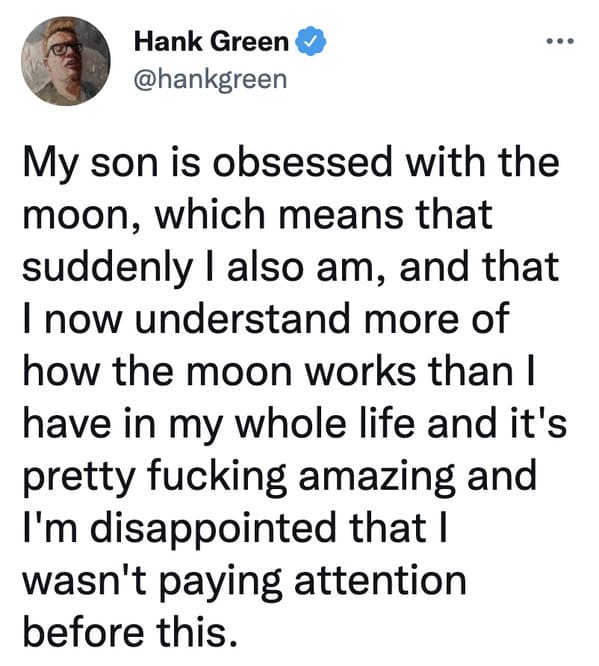
Task: Click the line "how the moon works than I"
Action: pyautogui.click(x=279, y=371)
